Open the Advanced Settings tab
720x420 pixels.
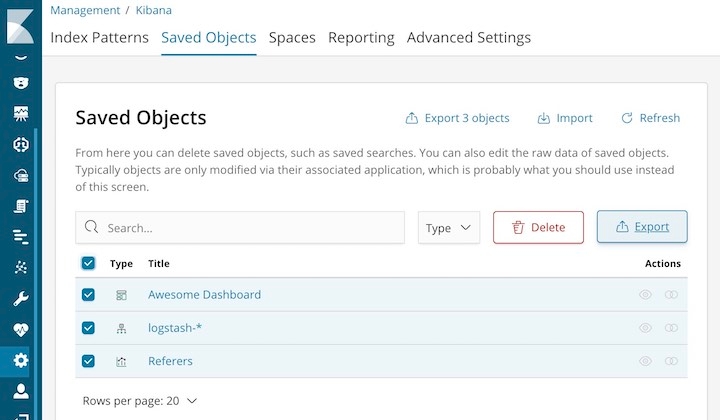[x=469, y=38]
